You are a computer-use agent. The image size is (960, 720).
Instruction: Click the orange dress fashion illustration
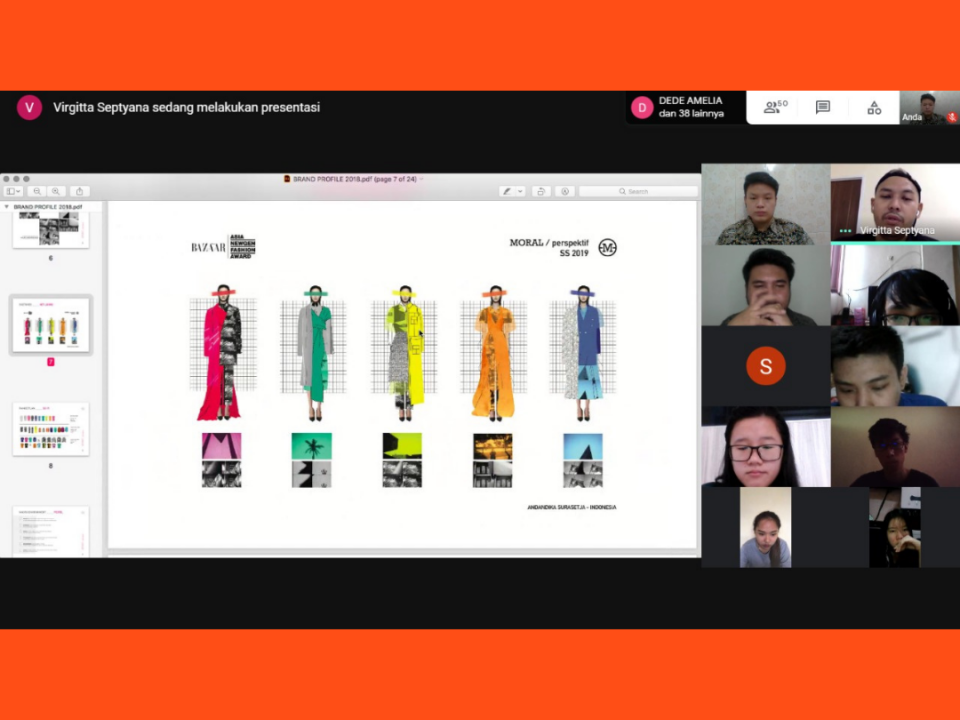click(x=494, y=353)
